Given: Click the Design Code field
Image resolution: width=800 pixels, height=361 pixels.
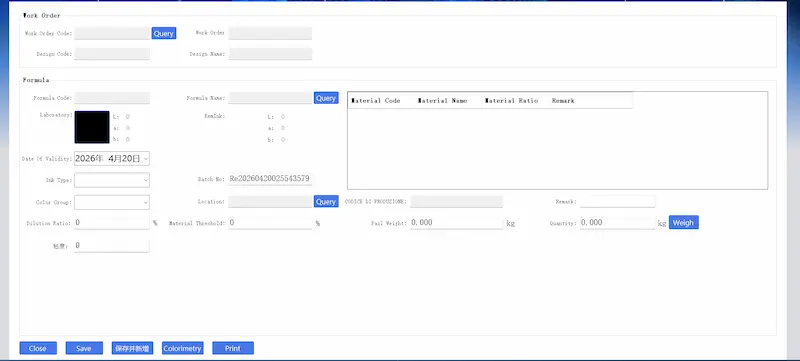Looking at the screenshot, I should pyautogui.click(x=112, y=54).
